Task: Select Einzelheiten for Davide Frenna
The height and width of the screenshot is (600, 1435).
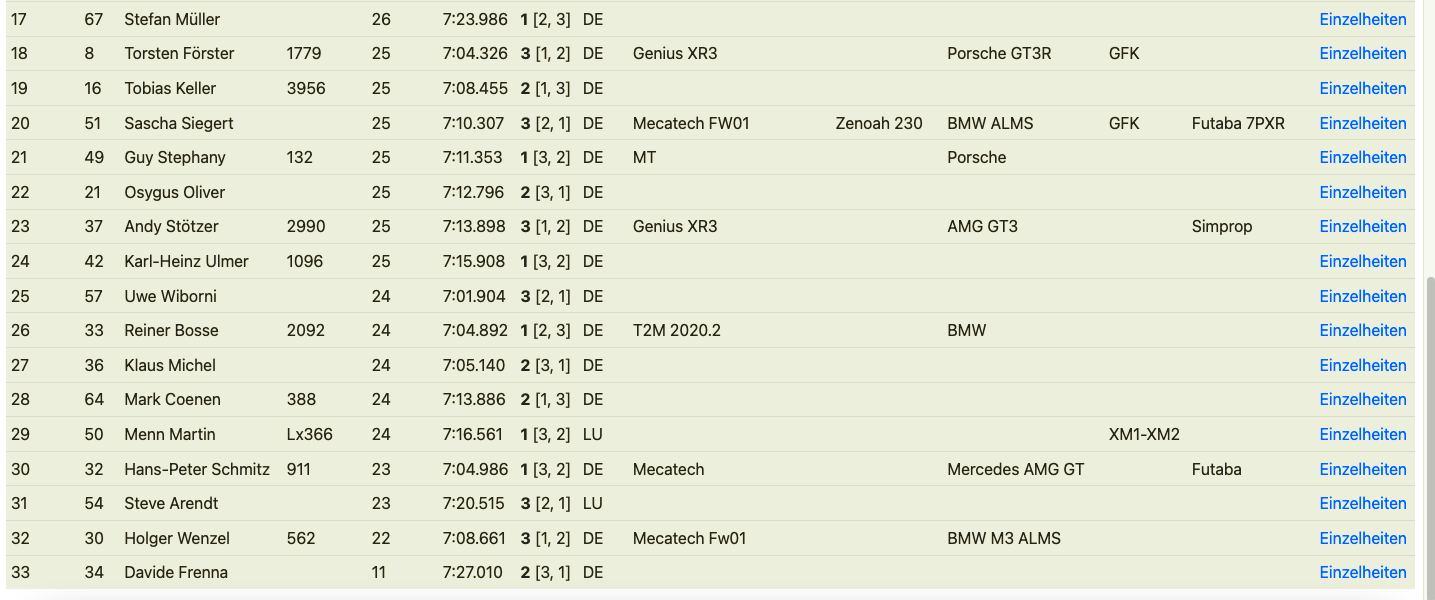Action: pos(1362,572)
